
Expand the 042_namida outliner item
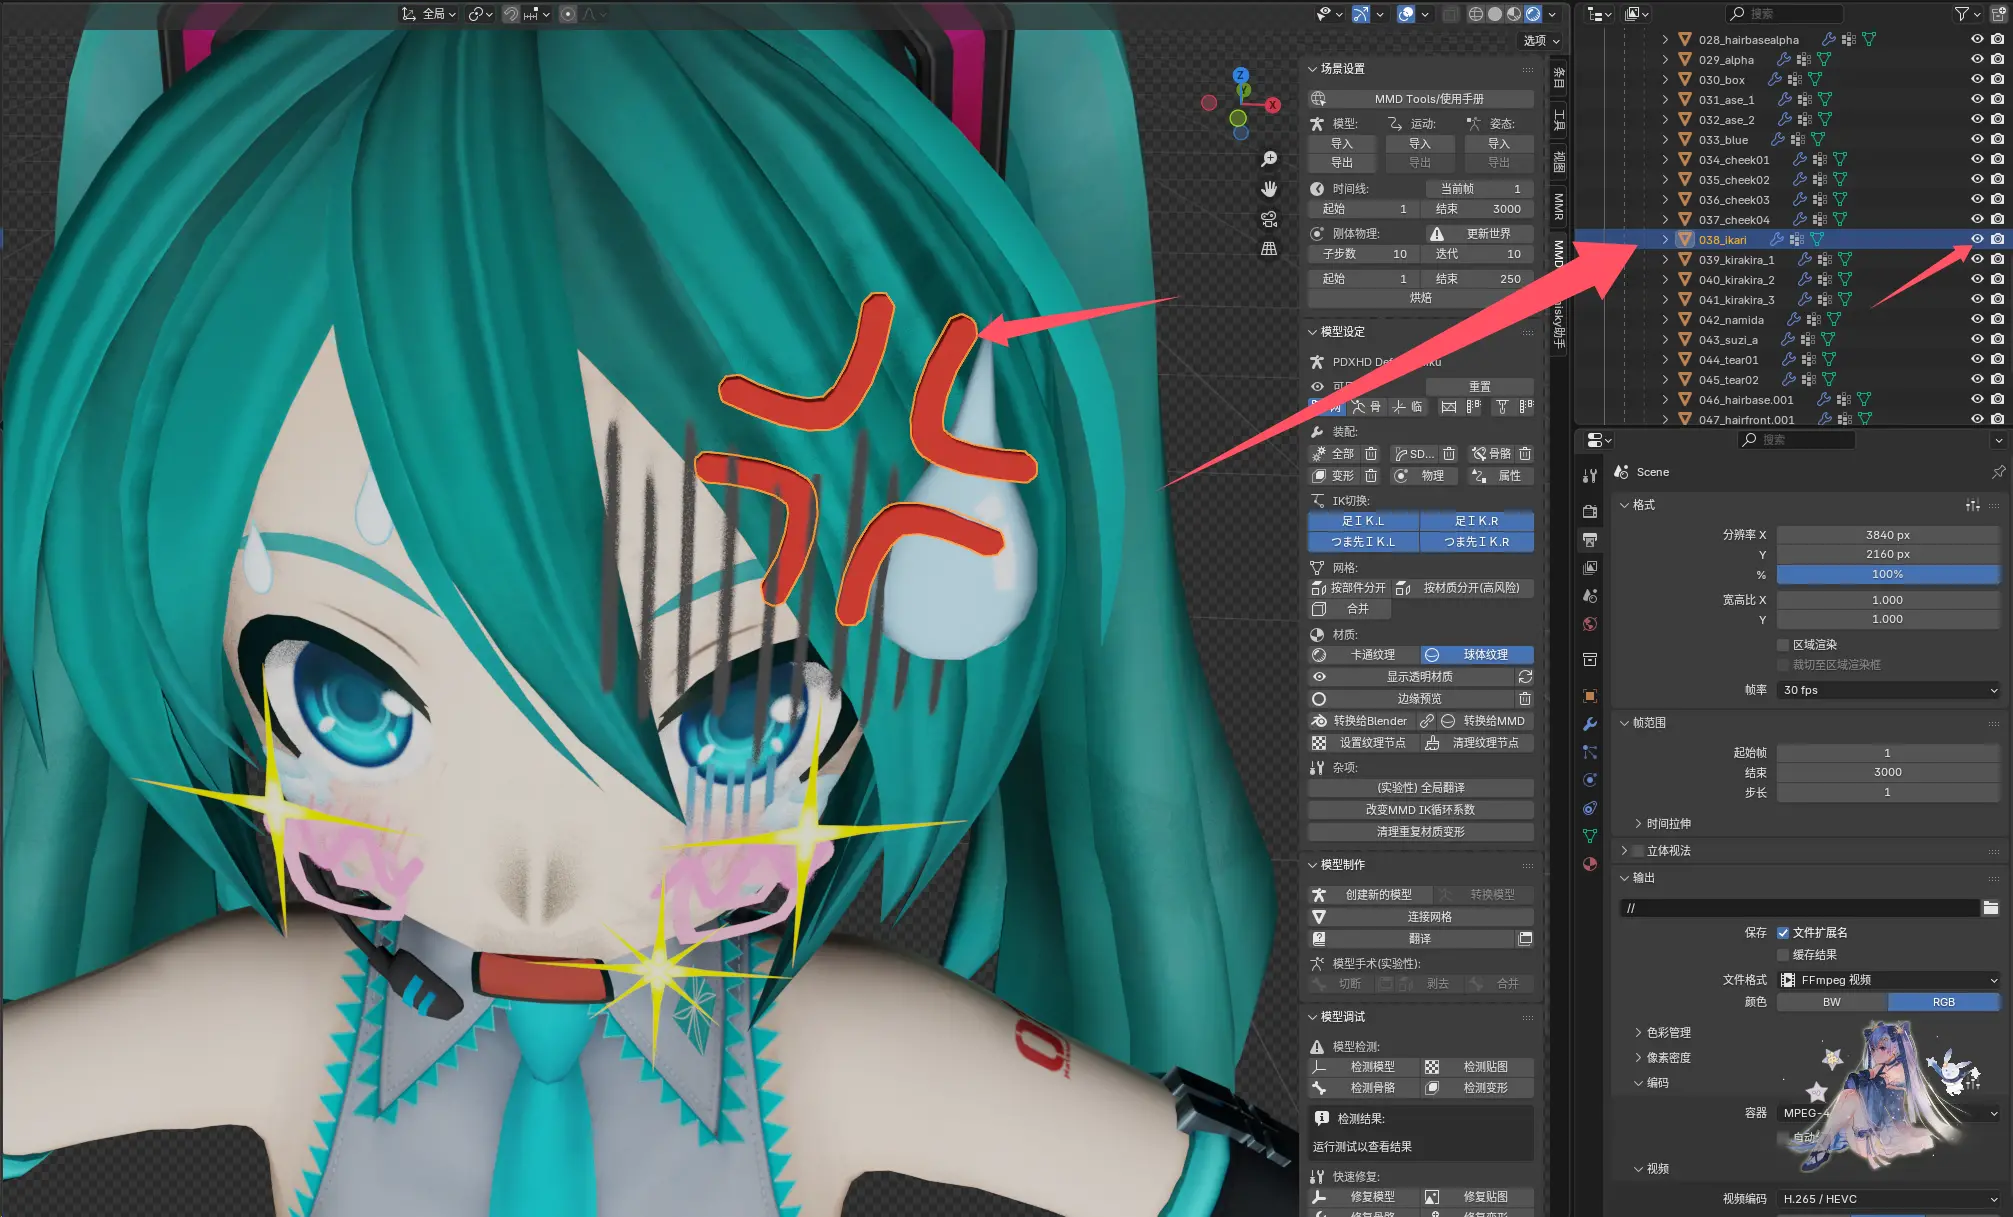pyautogui.click(x=1665, y=320)
